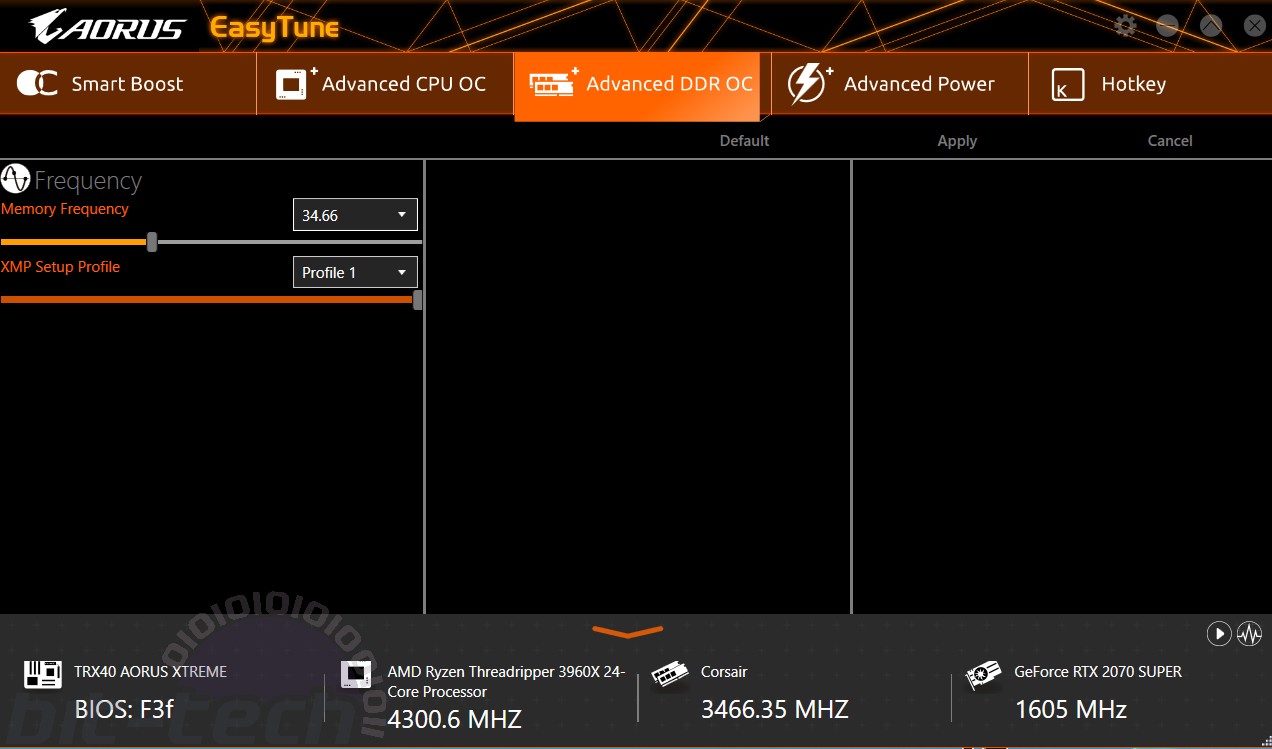Select the Advanced DDR OC tab
This screenshot has width=1272, height=749.
point(637,86)
